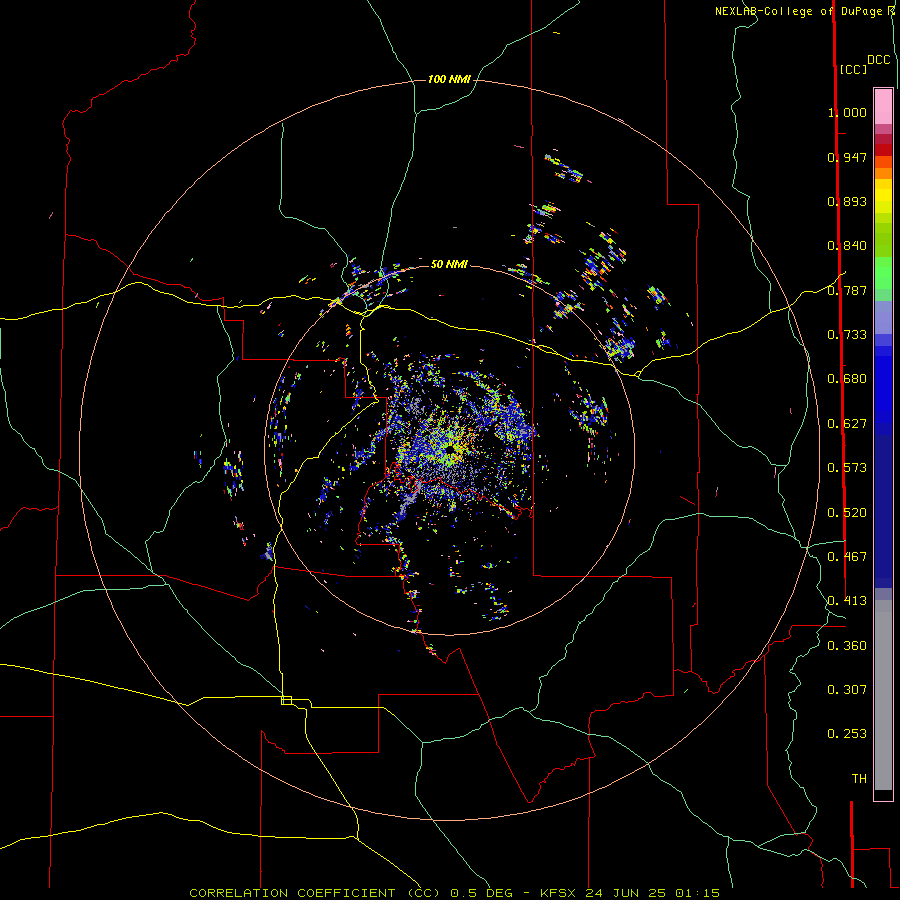Click the 100 NMI range ring label
Screen dimensions: 900x900
pyautogui.click(x=449, y=79)
